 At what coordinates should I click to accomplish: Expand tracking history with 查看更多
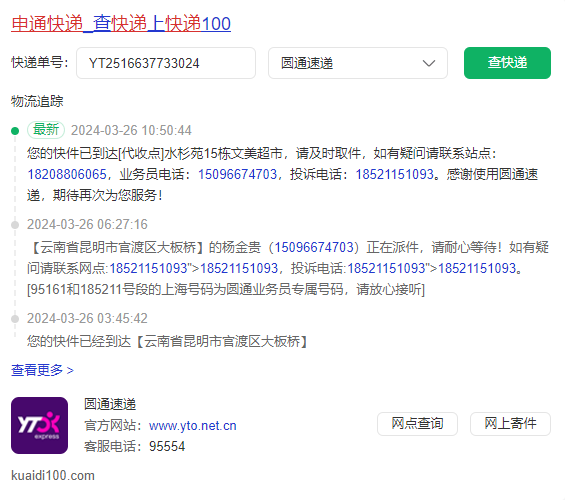[x=42, y=370]
